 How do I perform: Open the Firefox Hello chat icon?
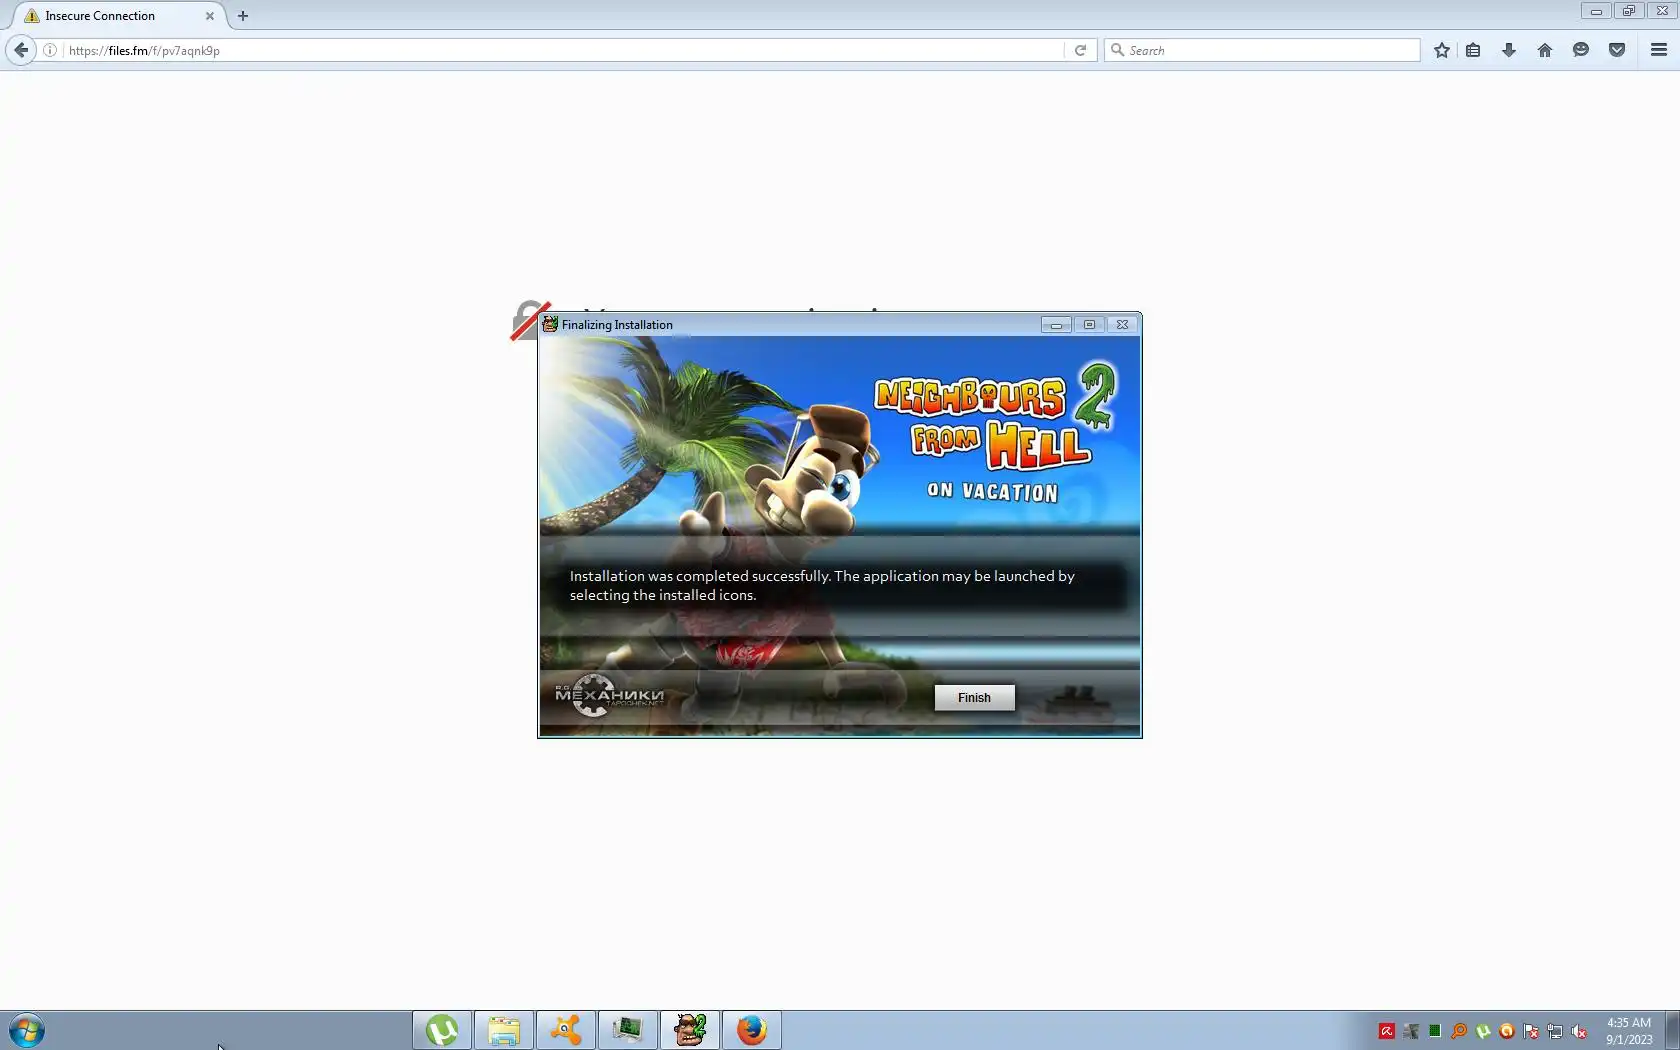pyautogui.click(x=1581, y=50)
